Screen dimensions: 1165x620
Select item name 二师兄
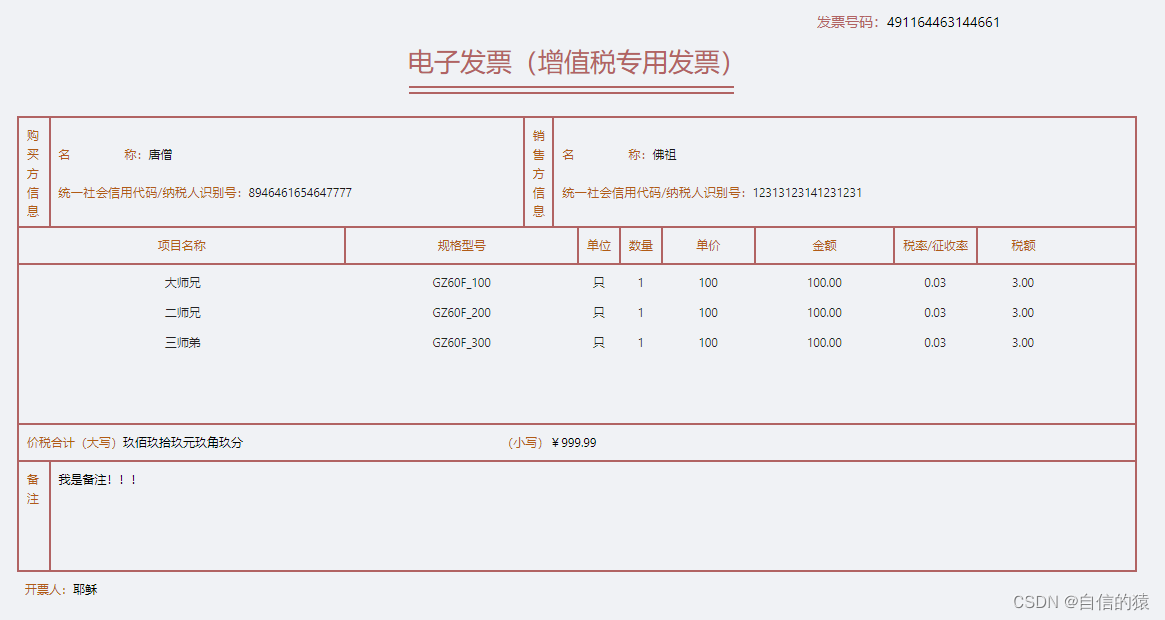click(182, 312)
